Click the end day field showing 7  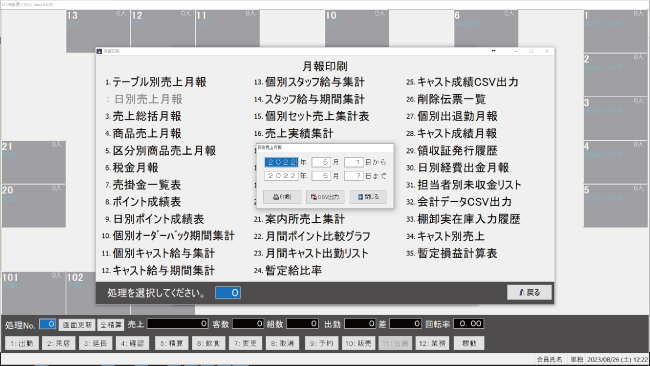point(354,176)
